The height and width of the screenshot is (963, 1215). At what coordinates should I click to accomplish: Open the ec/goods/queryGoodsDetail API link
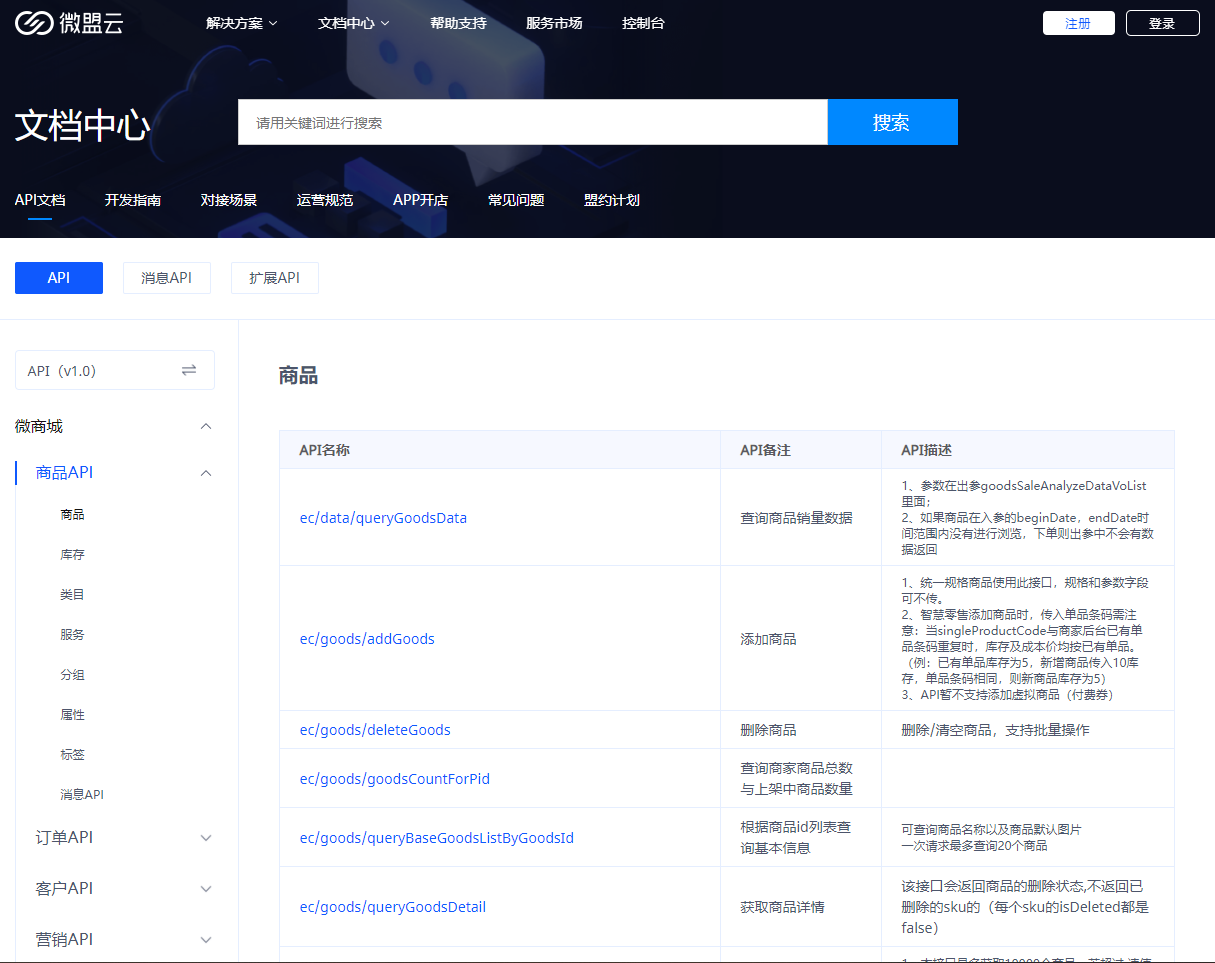(392, 907)
